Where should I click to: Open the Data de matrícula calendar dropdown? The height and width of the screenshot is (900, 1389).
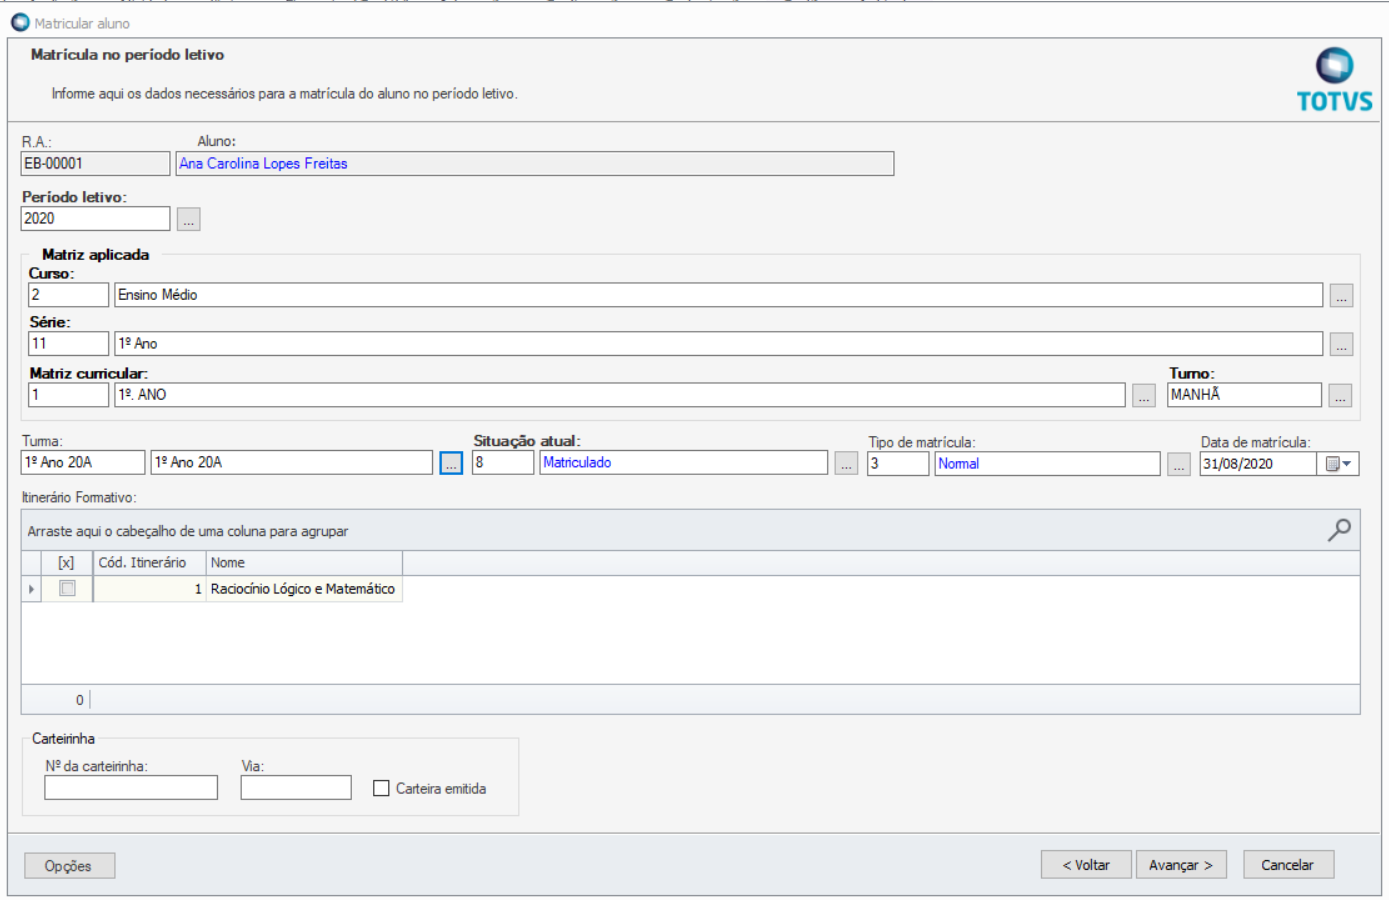[1338, 464]
